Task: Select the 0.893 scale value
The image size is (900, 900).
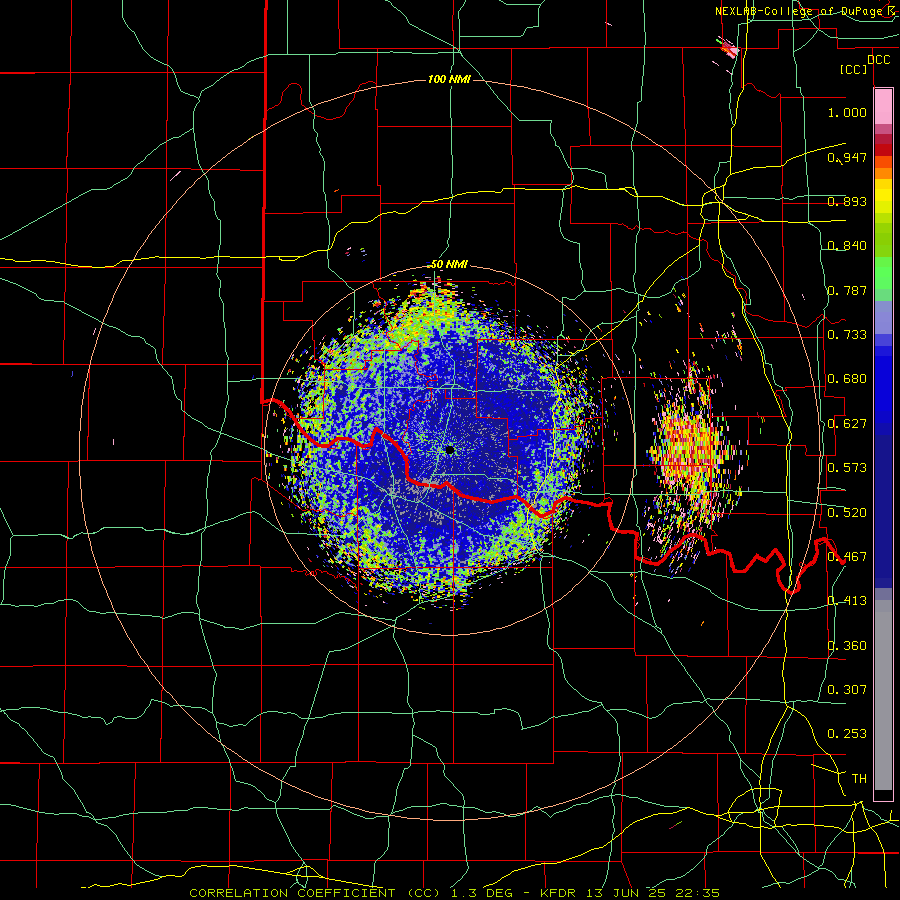Action: [847, 201]
